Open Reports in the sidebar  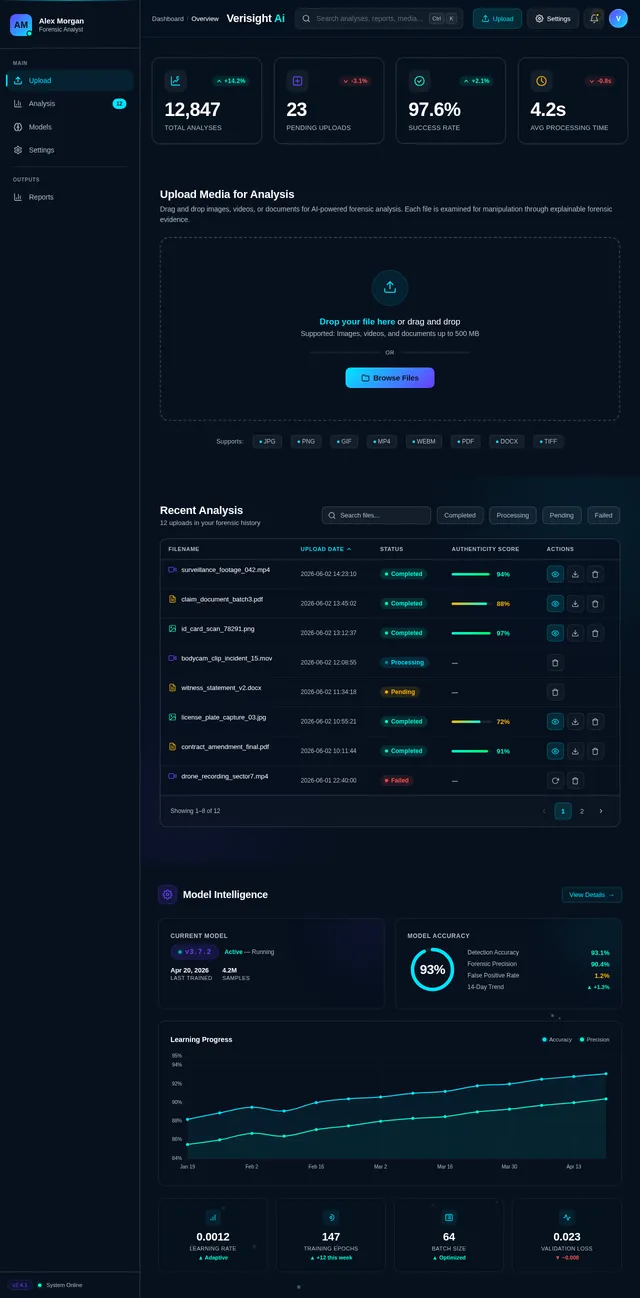click(x=70, y=197)
